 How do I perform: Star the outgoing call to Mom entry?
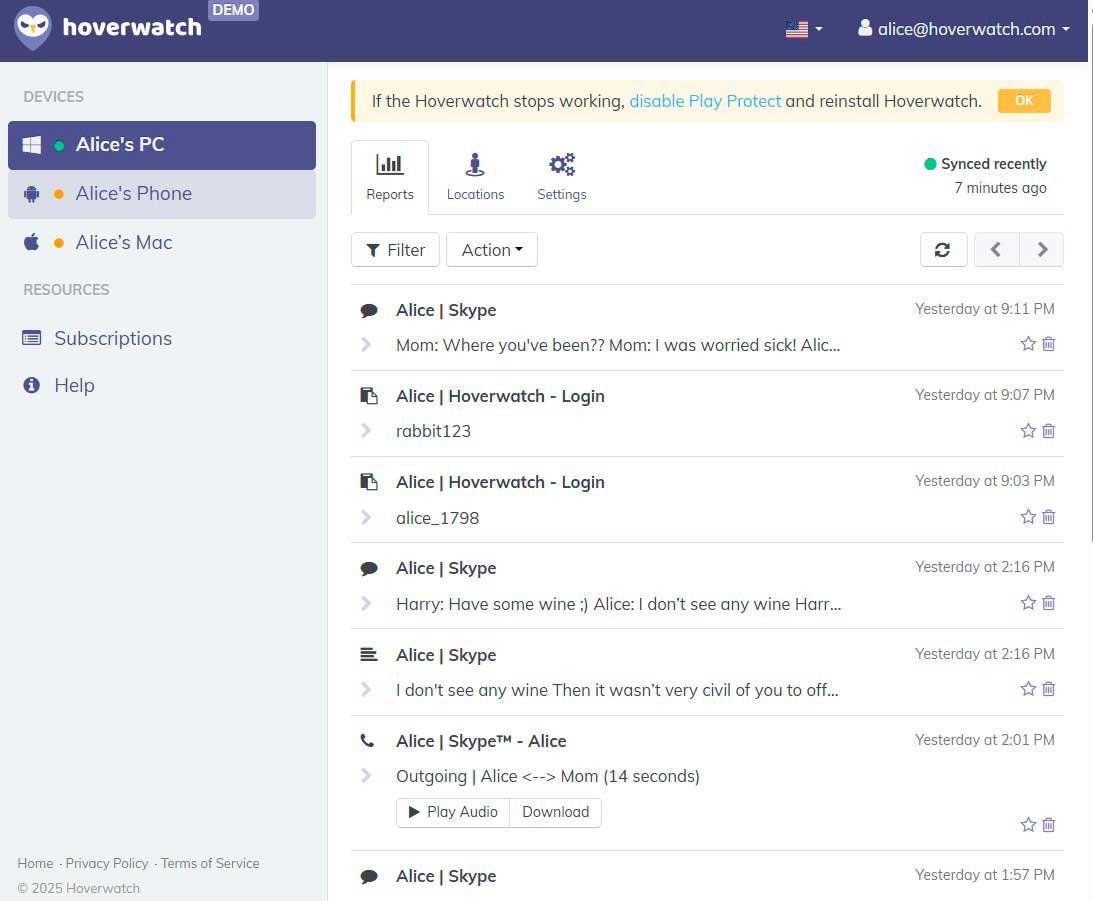coord(1028,825)
